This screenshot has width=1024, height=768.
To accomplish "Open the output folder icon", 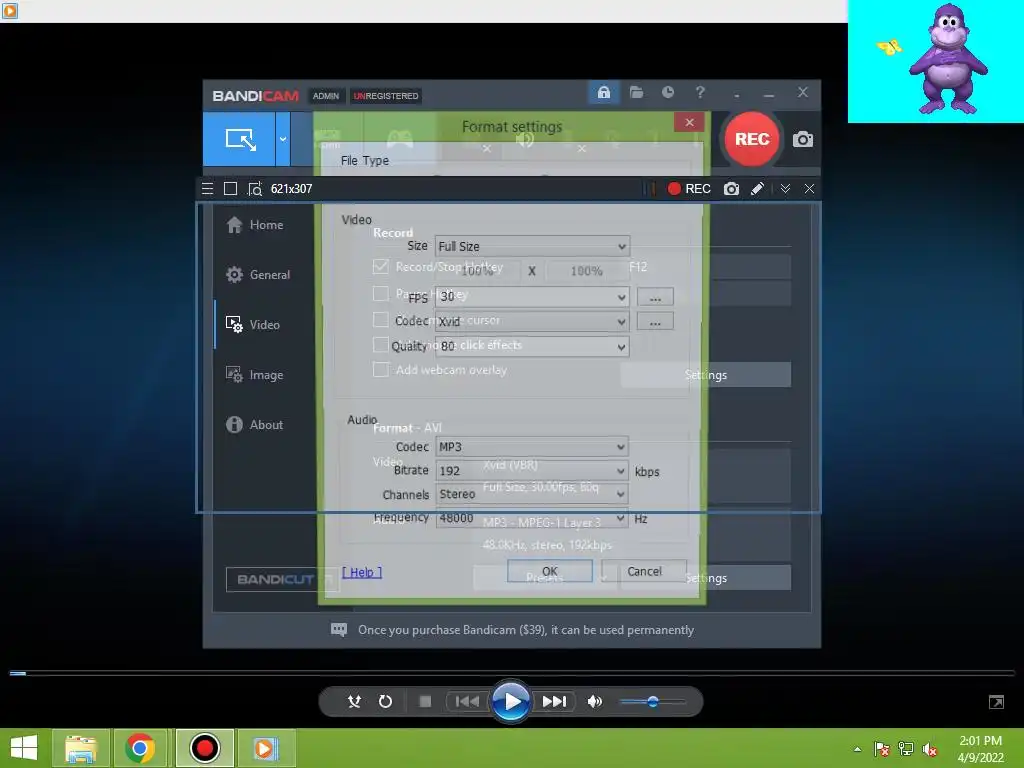I will (x=636, y=92).
